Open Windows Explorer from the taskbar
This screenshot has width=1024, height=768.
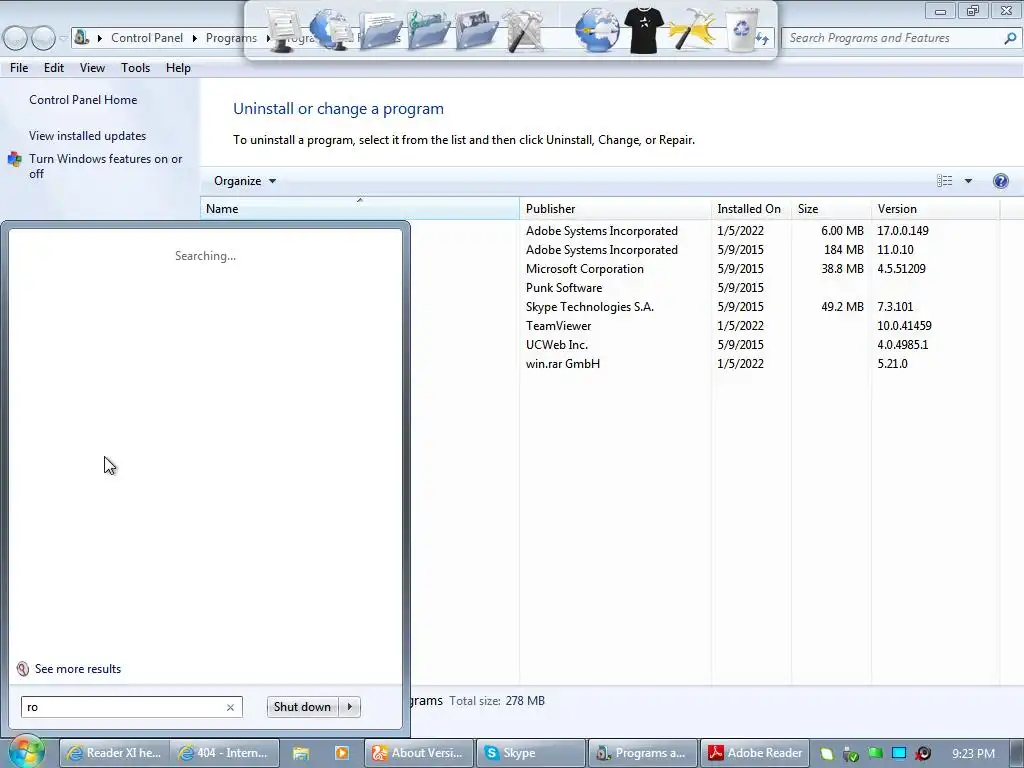point(300,753)
